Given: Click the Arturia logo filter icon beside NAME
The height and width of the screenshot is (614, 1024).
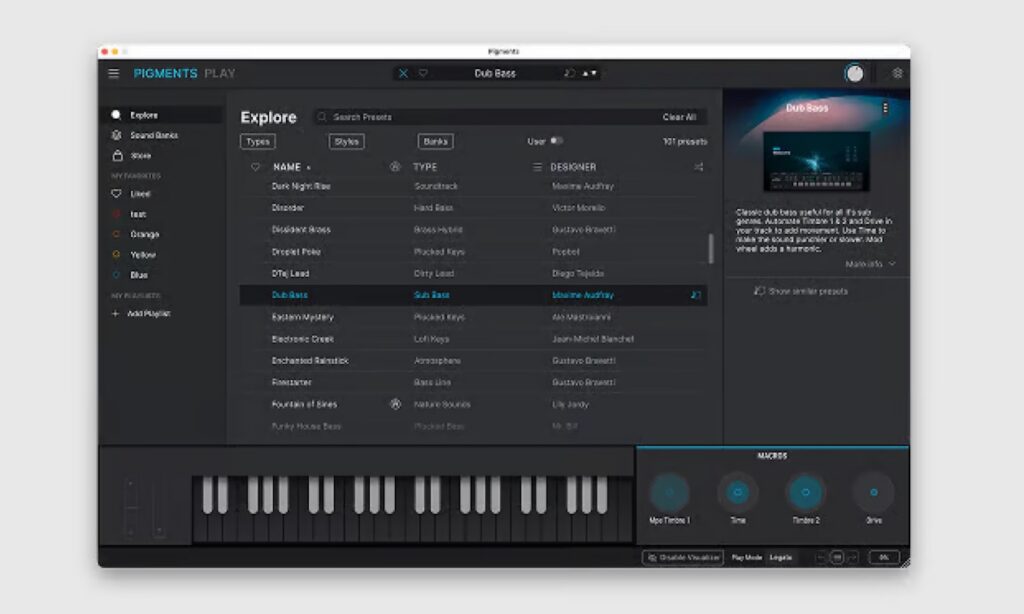Looking at the screenshot, I should click(x=395, y=167).
